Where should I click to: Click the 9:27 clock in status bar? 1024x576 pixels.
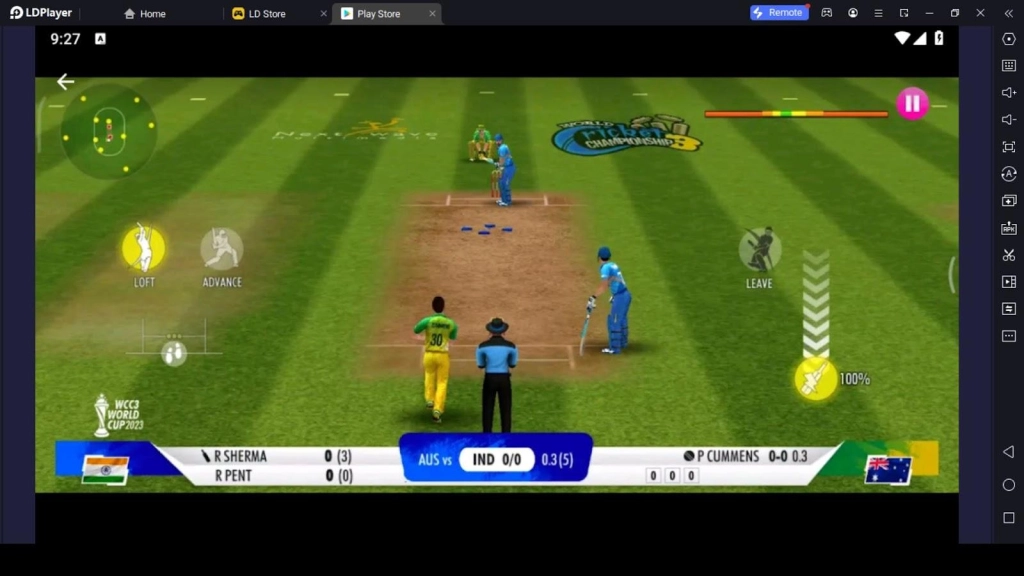point(65,39)
